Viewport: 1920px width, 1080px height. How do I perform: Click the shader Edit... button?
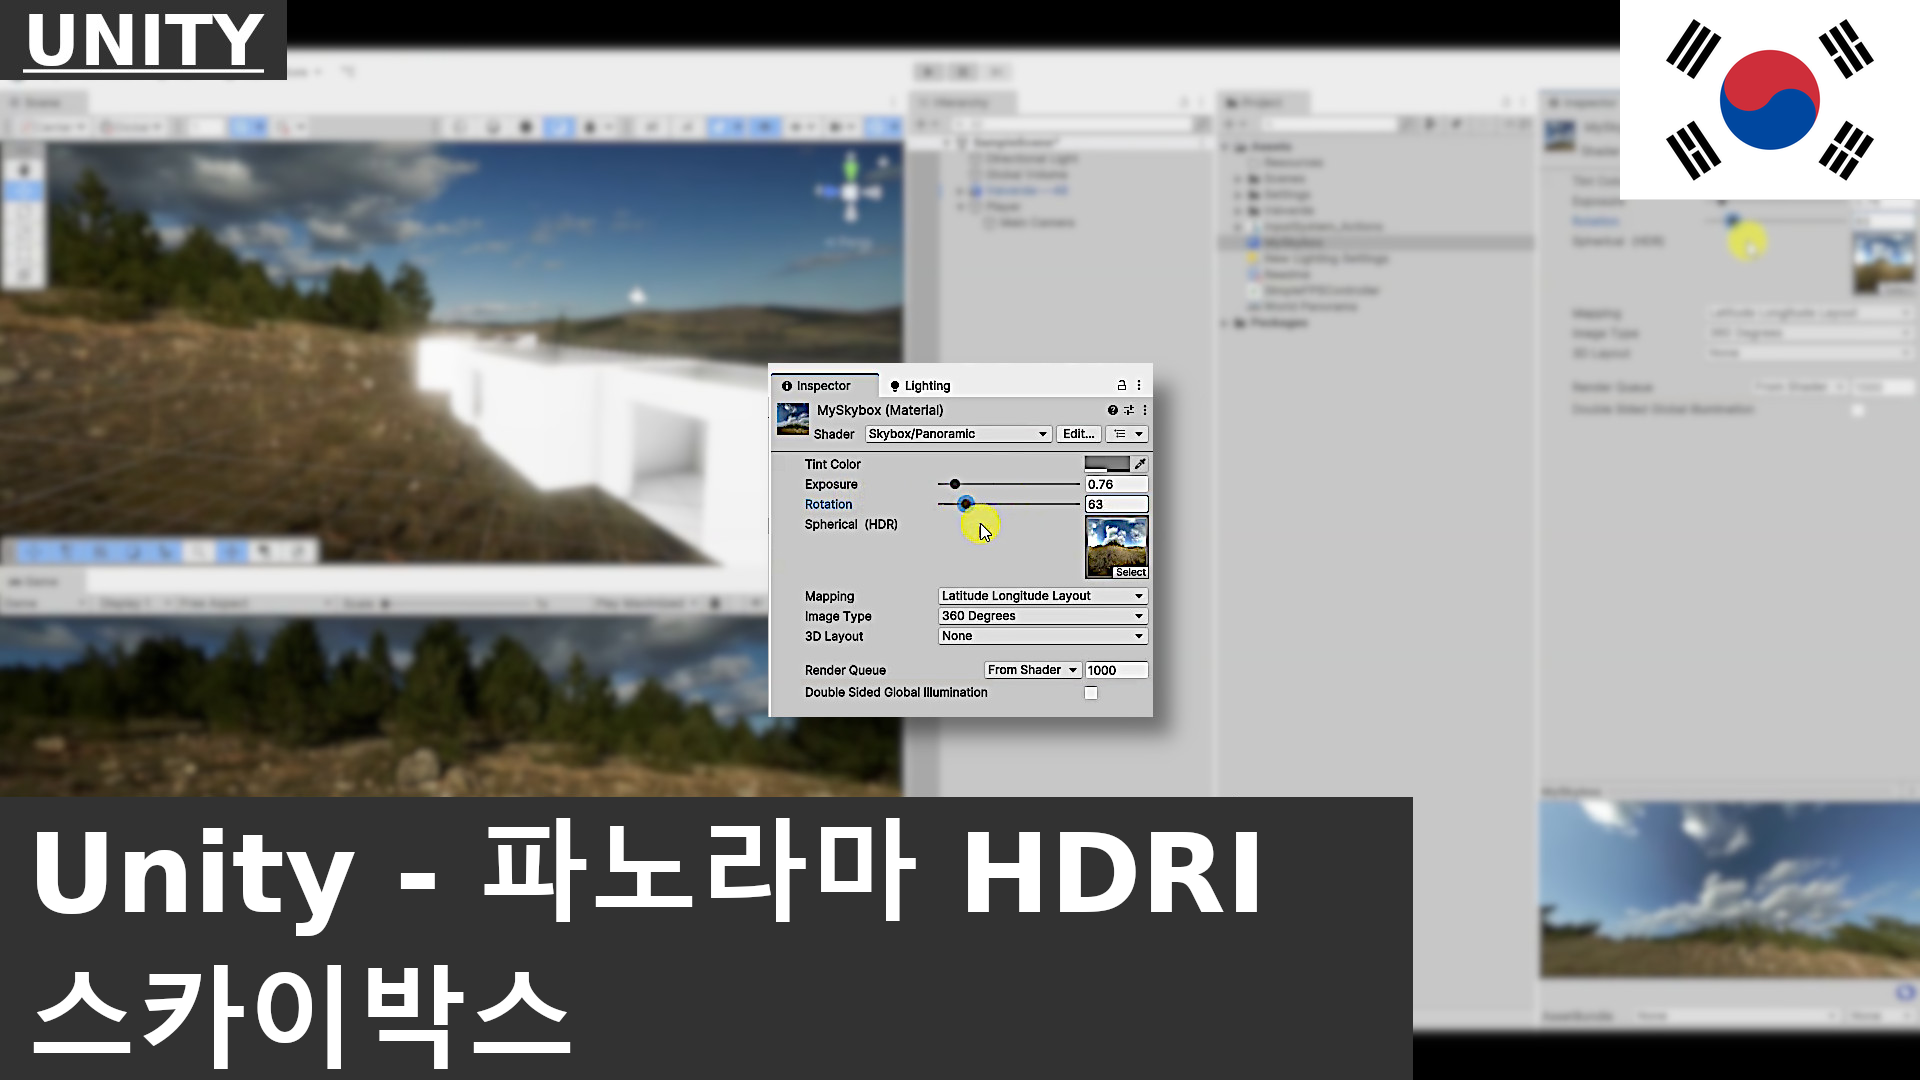click(1078, 434)
